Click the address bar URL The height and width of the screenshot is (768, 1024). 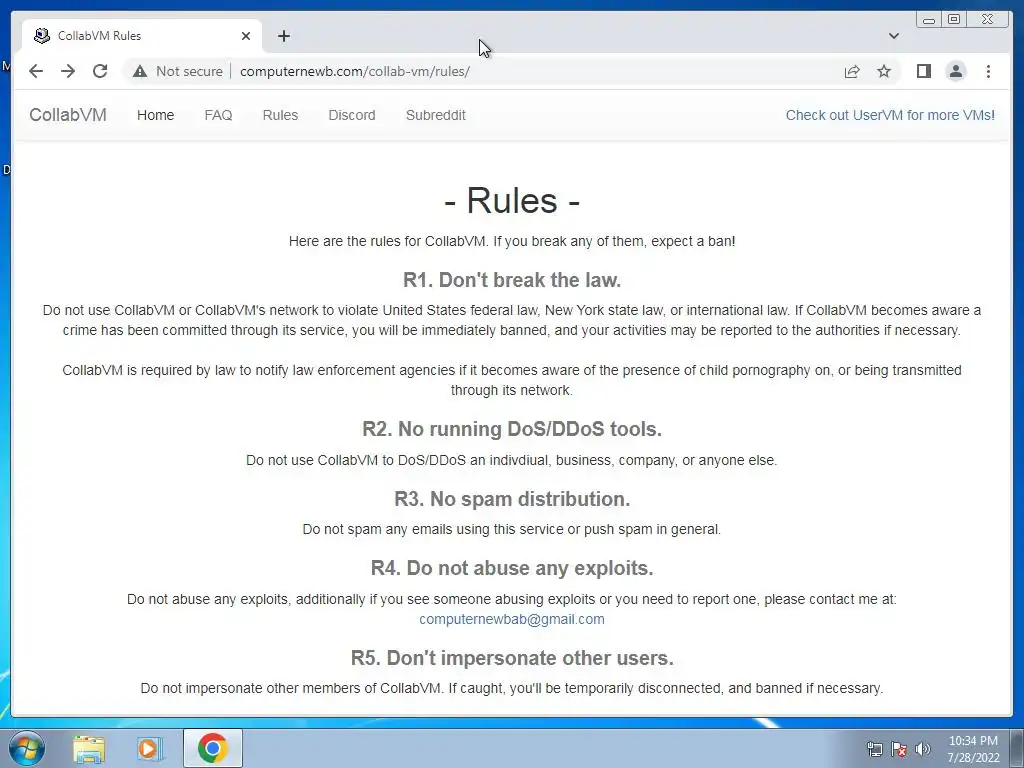point(355,71)
